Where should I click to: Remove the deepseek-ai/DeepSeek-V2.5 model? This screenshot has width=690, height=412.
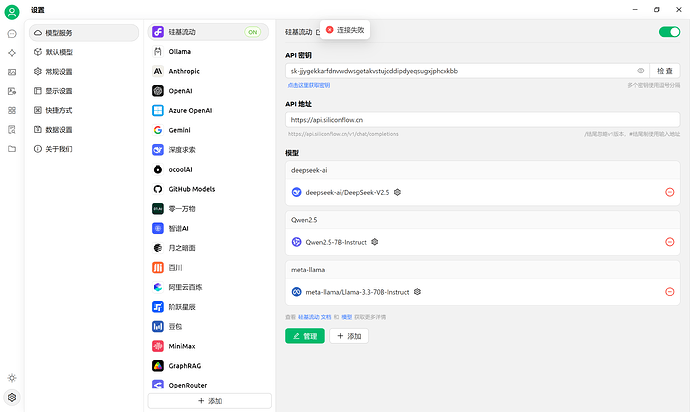coord(669,192)
